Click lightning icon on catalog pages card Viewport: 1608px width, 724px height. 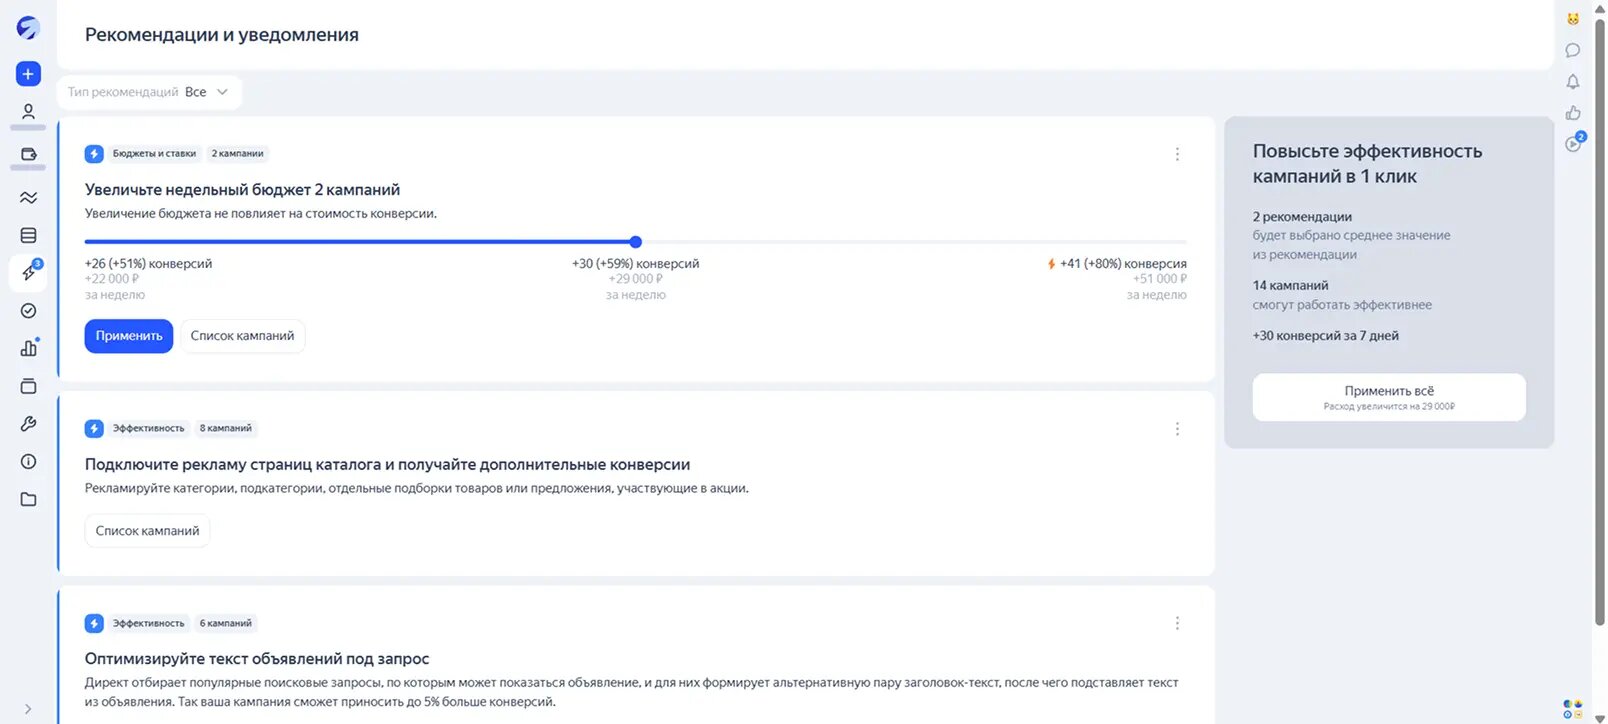tap(94, 429)
